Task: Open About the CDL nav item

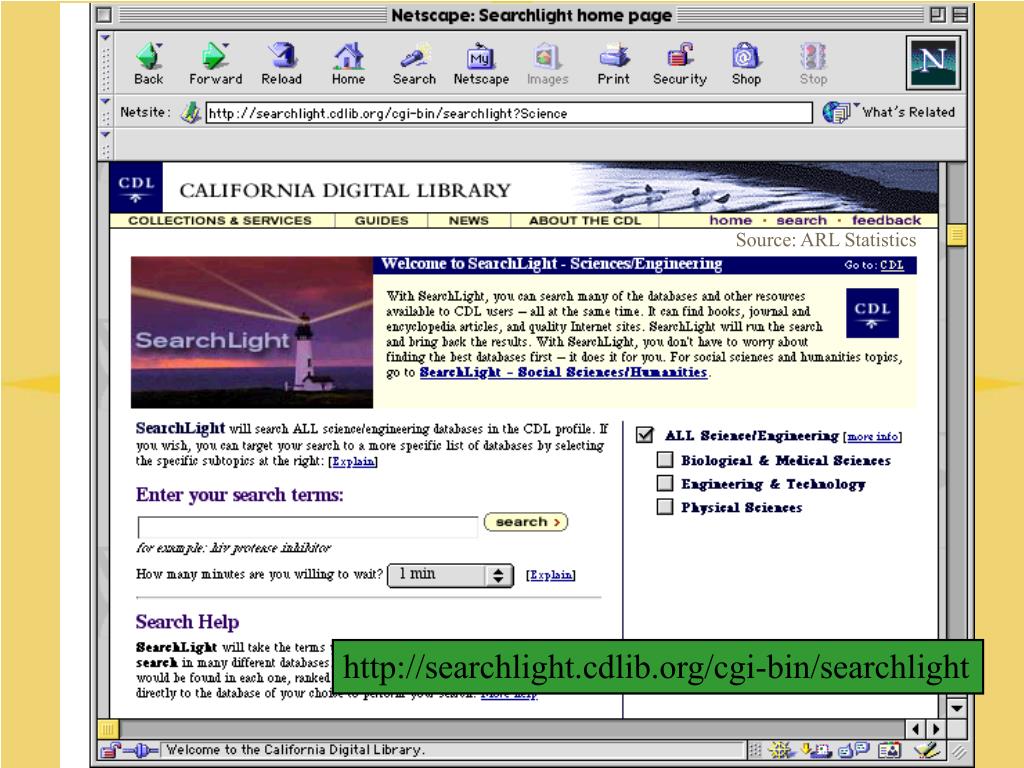Action: (584, 221)
